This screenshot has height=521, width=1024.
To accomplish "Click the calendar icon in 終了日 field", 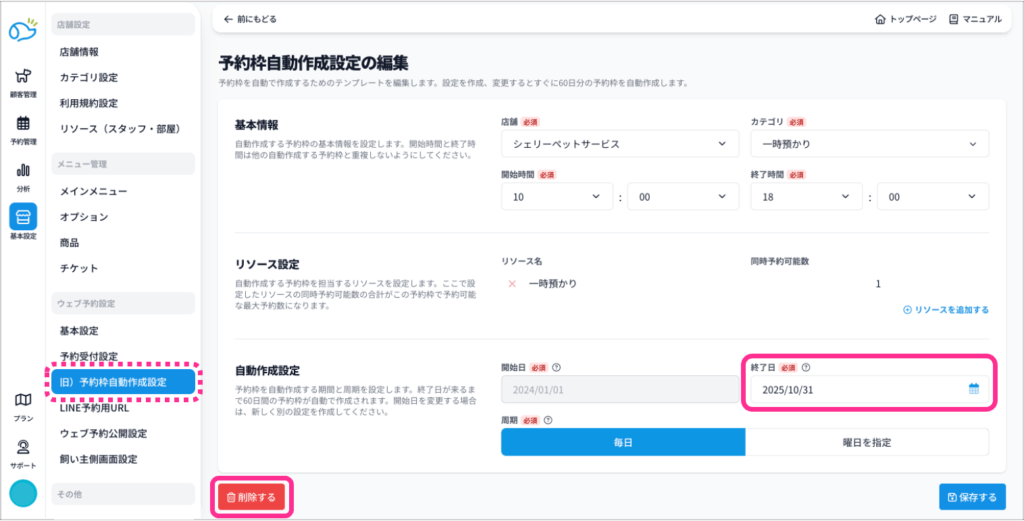I will coord(973,389).
